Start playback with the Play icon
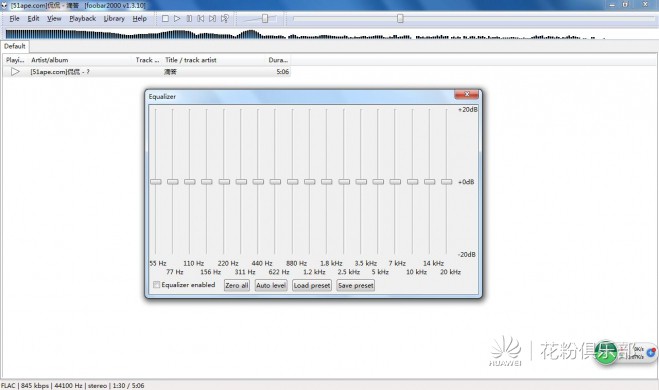 click(x=177, y=18)
